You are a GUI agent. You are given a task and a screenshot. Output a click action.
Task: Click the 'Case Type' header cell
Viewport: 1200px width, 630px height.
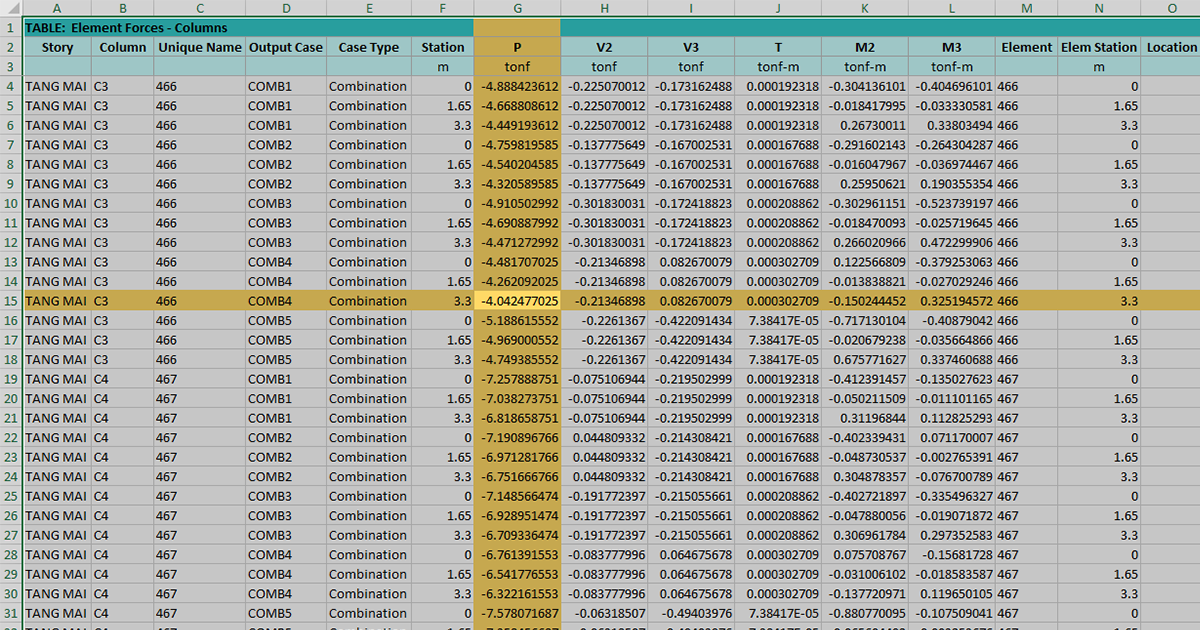tap(369, 47)
